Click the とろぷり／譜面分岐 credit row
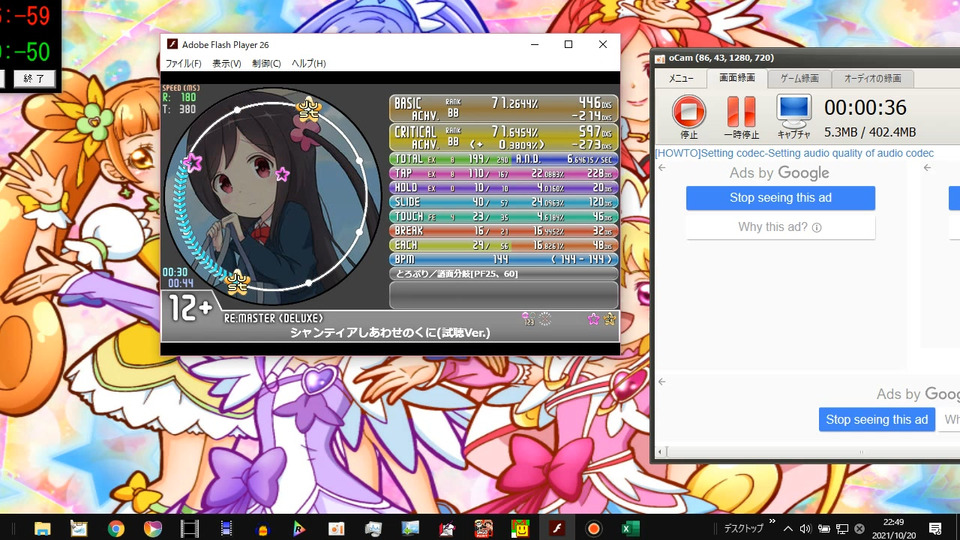The height and width of the screenshot is (540, 960). 503,274
